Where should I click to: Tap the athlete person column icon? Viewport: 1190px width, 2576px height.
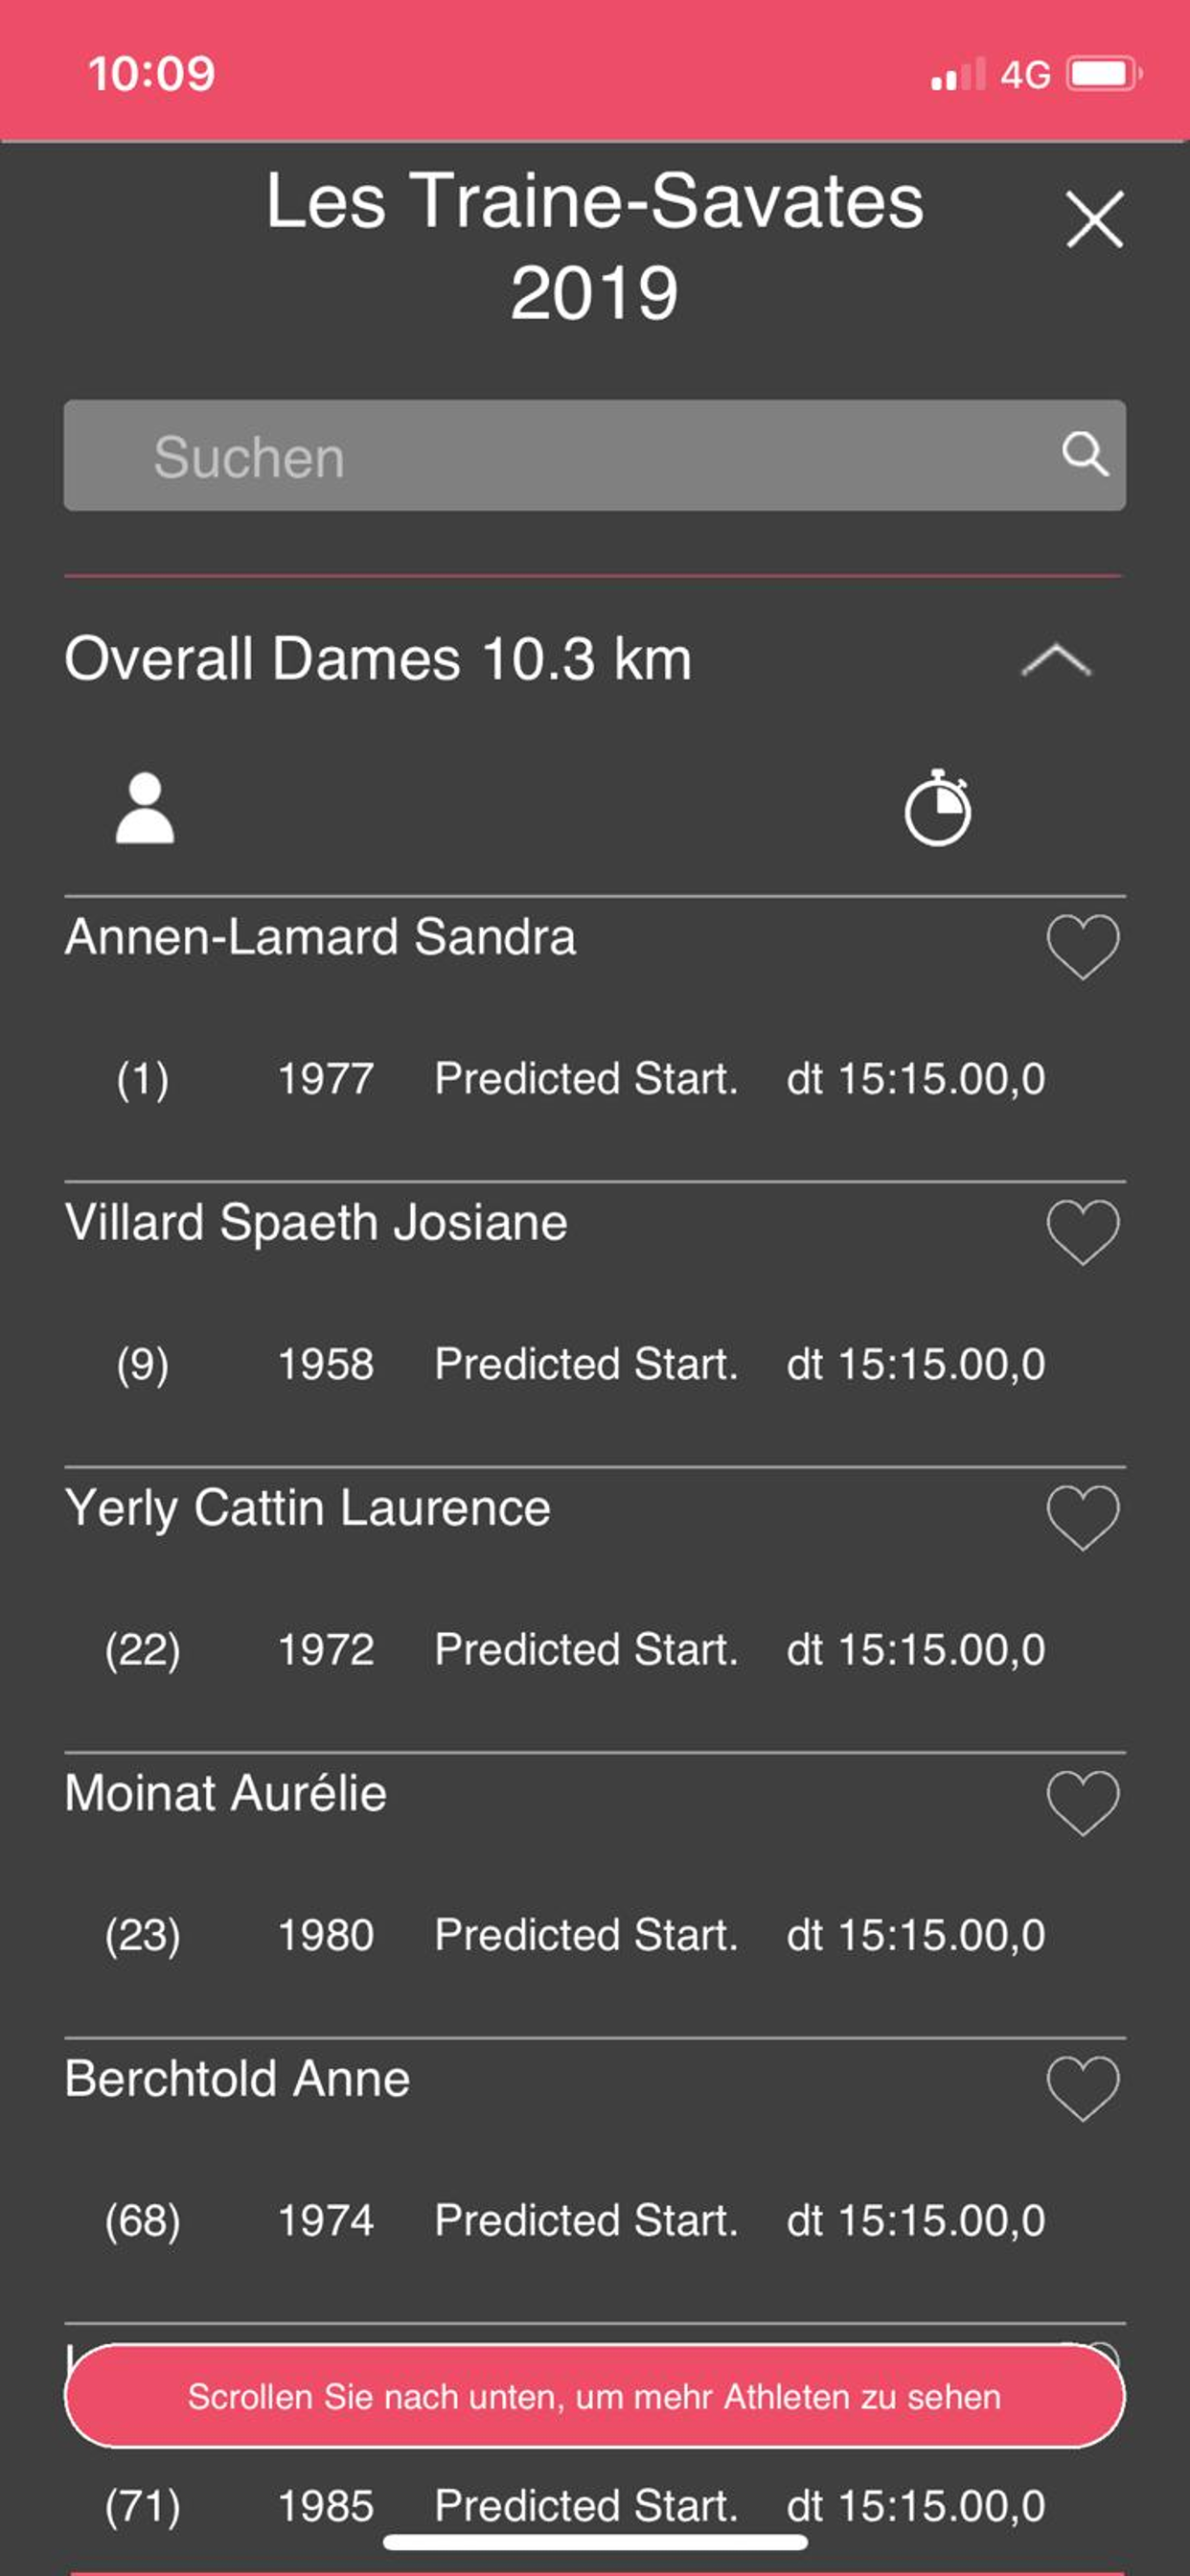[145, 808]
